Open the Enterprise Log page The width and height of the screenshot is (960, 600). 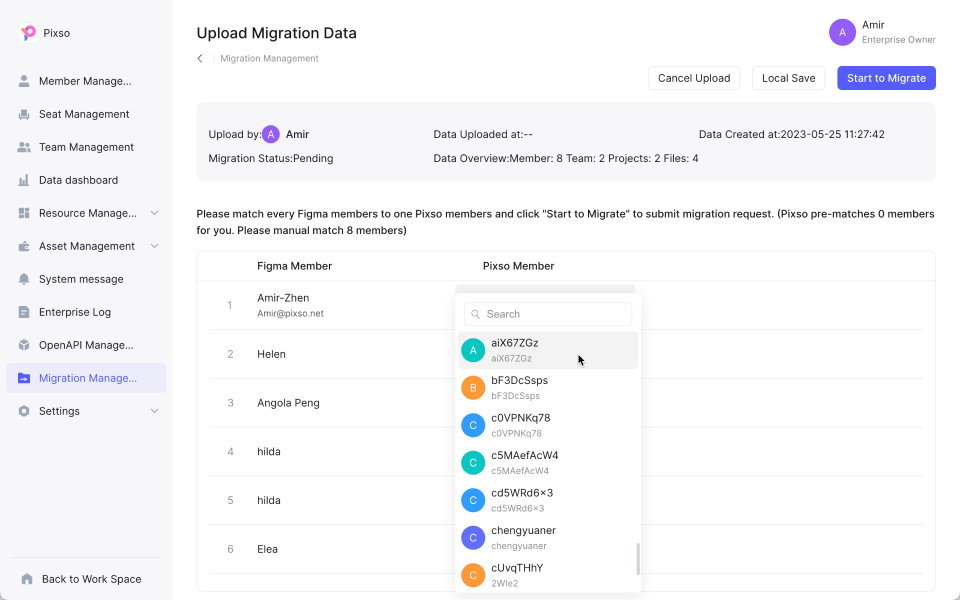(x=86, y=312)
